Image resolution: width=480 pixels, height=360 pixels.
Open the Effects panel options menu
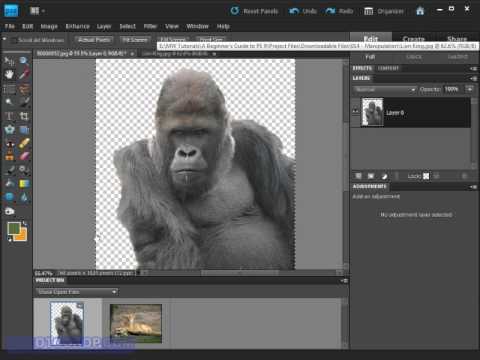473,68
